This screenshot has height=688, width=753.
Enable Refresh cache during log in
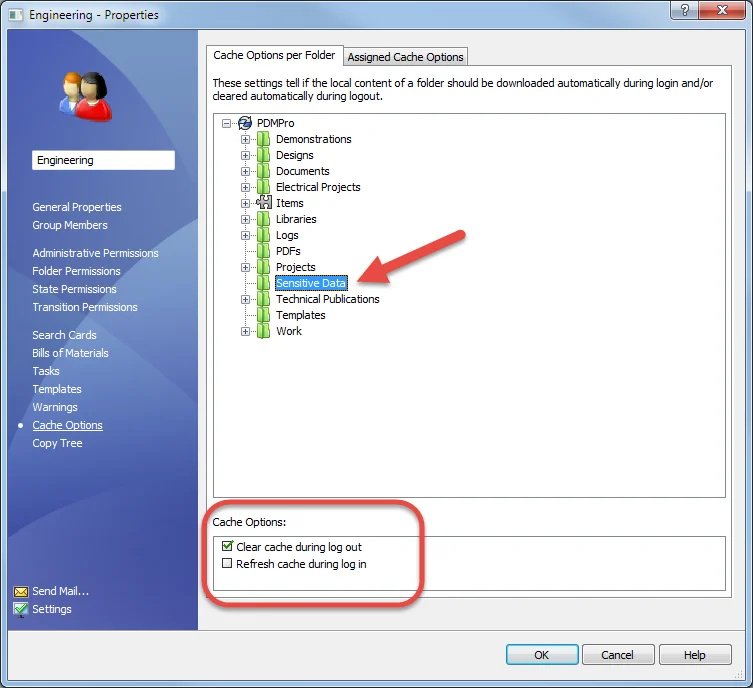pos(227,564)
